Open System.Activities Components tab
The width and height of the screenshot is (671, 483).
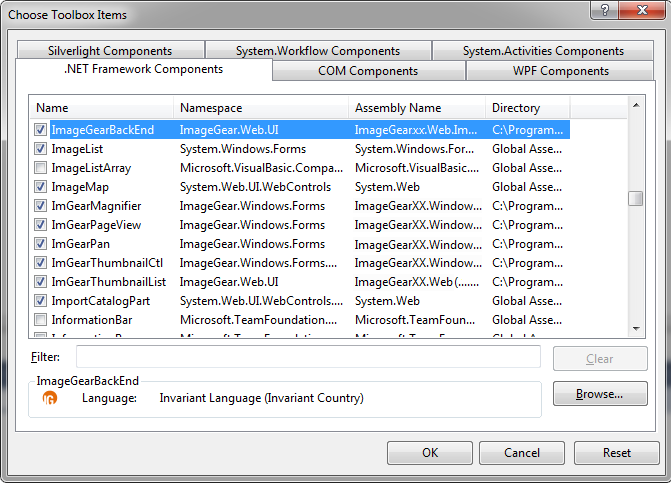pos(543,50)
